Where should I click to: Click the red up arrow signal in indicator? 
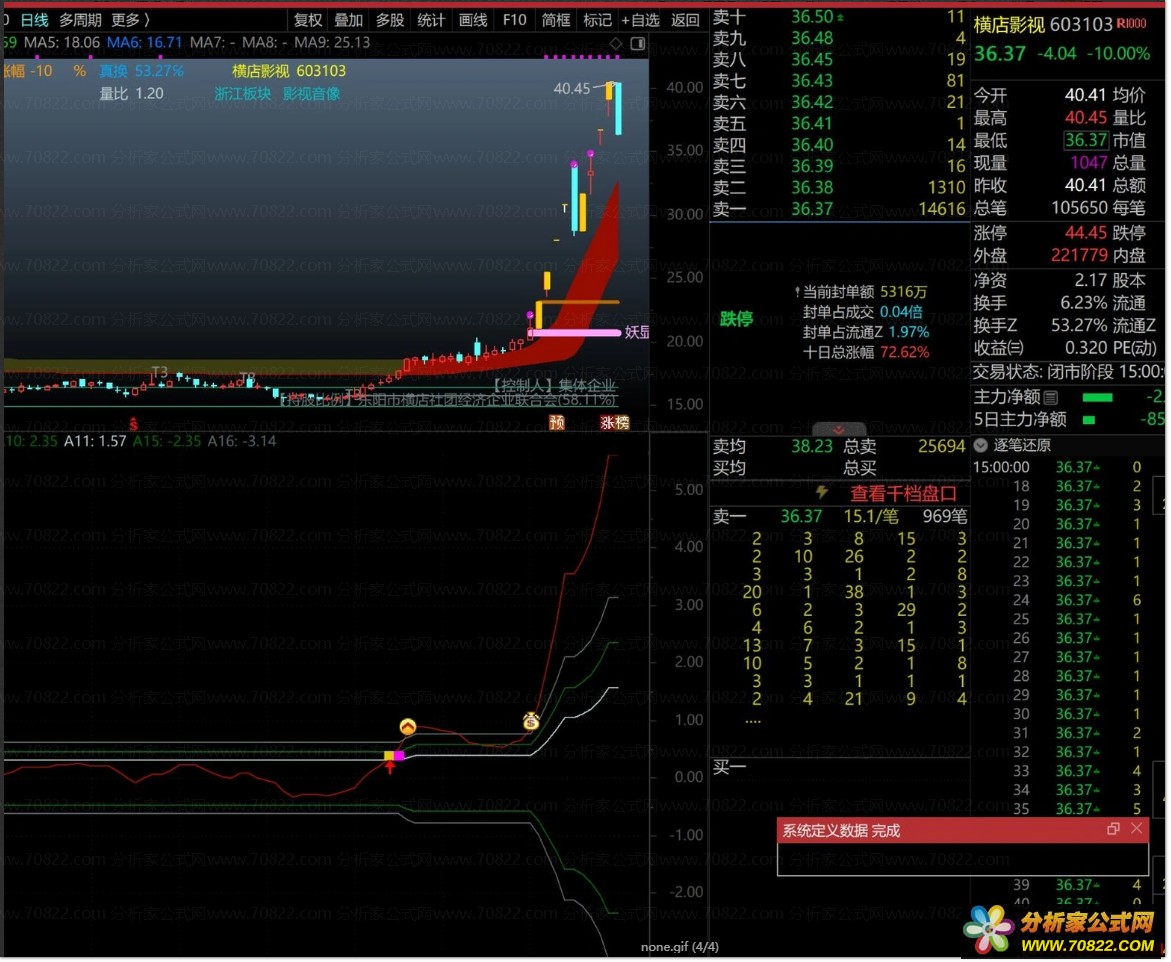point(390,767)
